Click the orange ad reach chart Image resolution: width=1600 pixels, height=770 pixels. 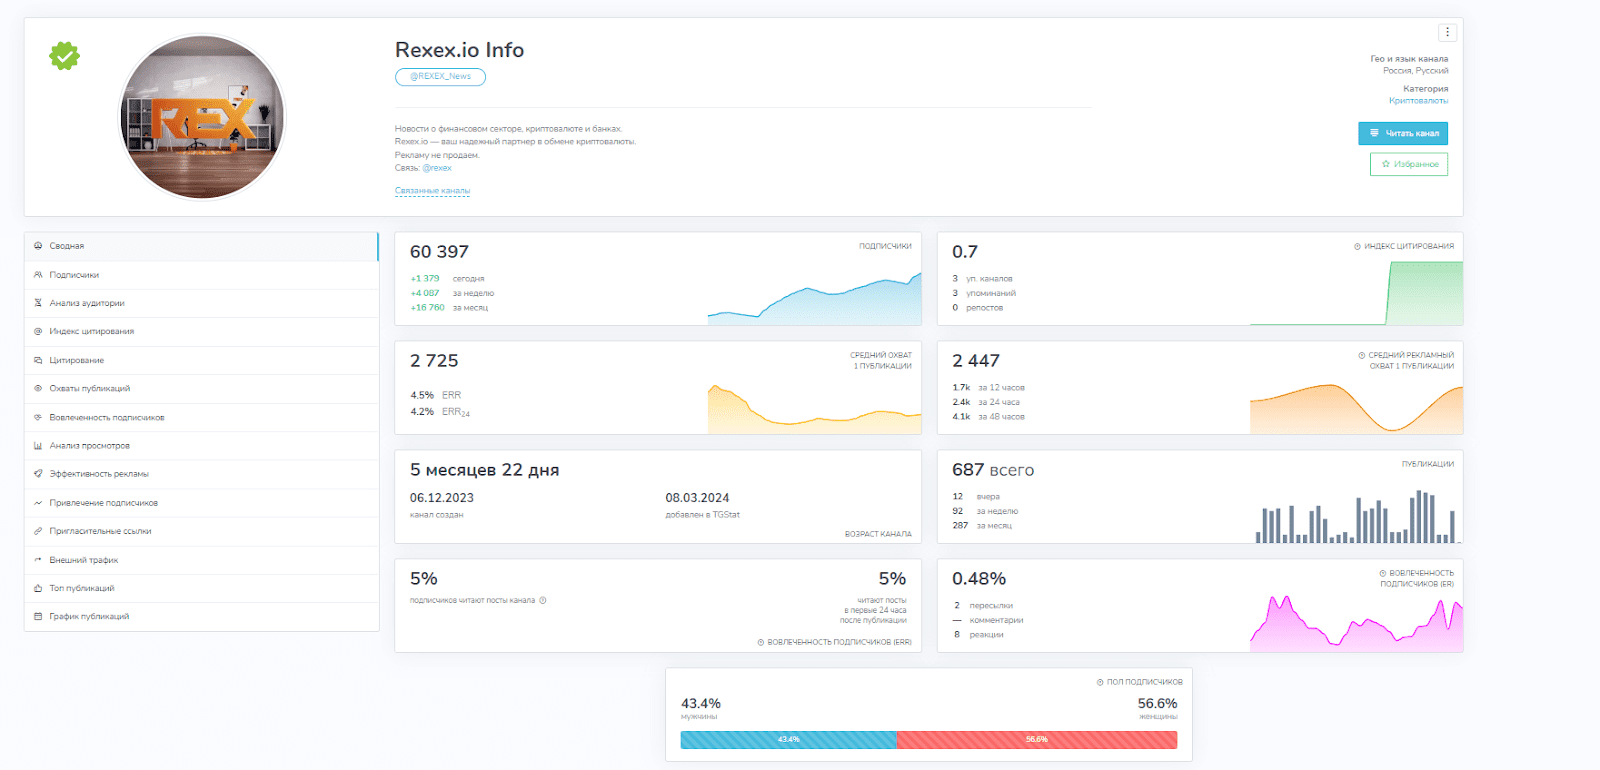[x=1356, y=408]
